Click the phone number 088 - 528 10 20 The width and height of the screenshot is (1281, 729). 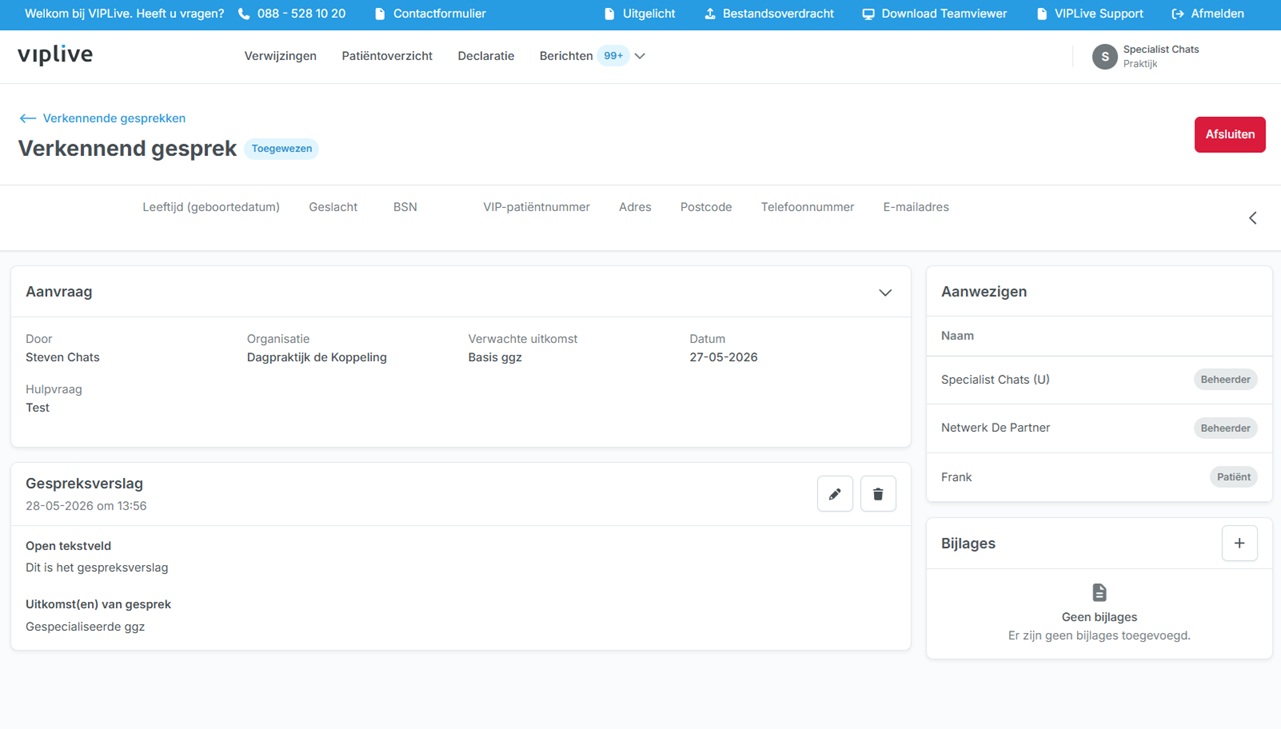click(x=301, y=14)
